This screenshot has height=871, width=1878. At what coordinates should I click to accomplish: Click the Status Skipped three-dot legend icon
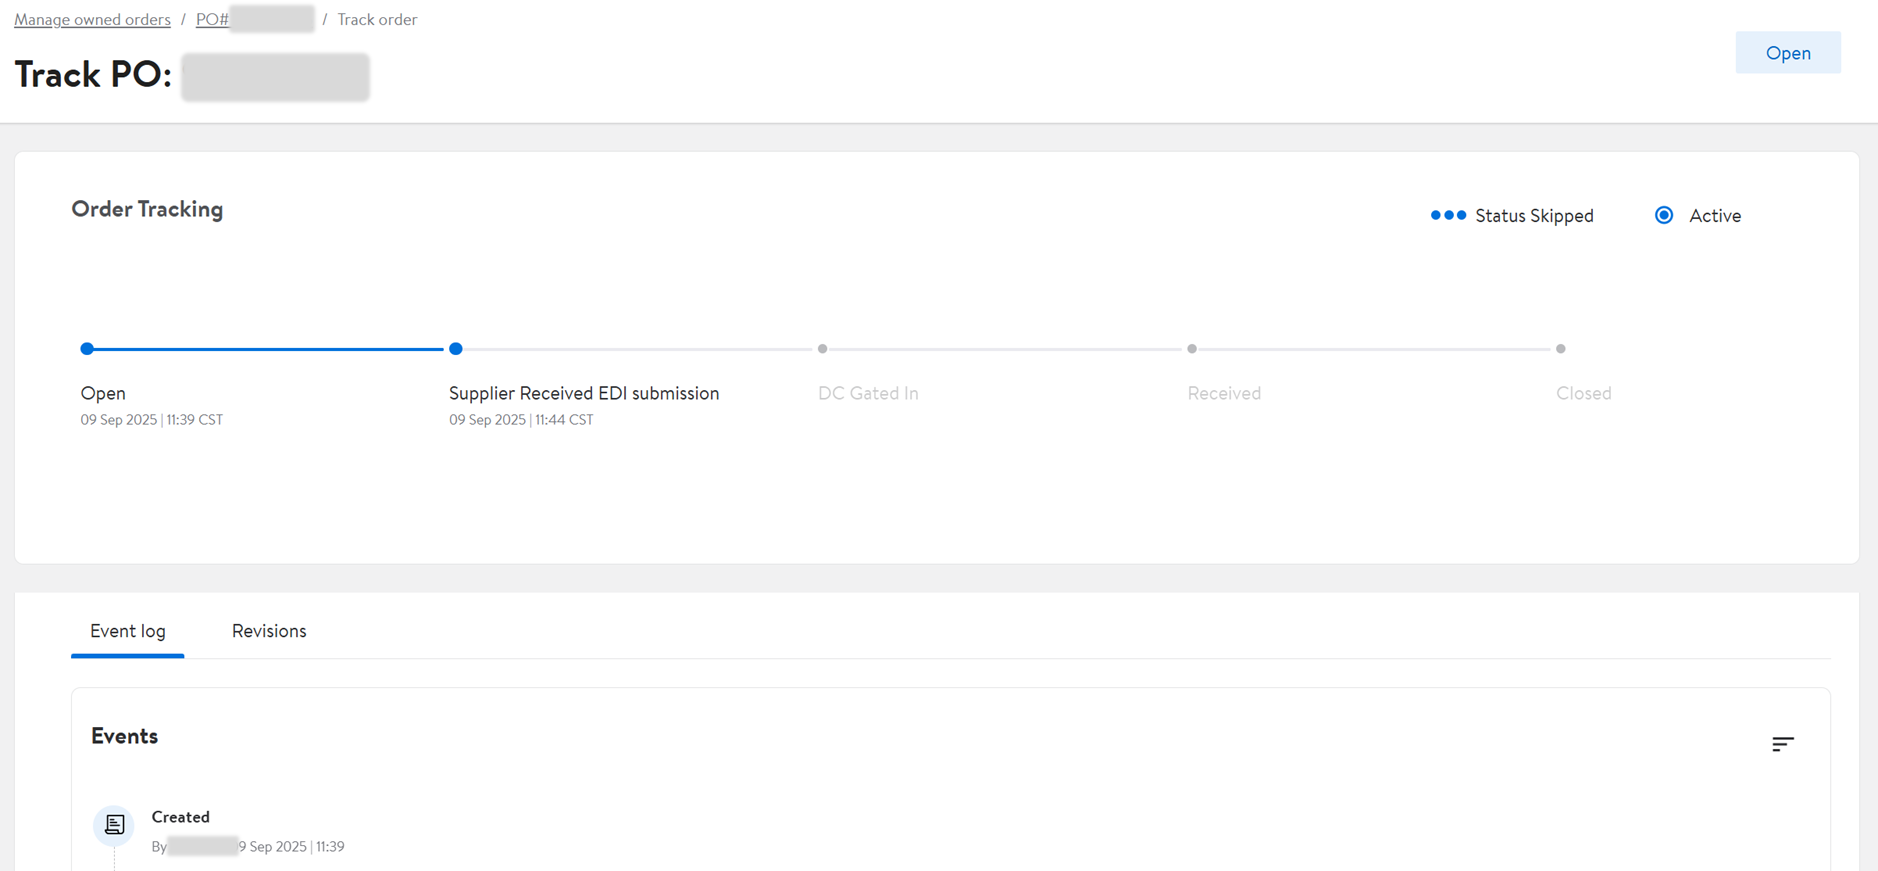[x=1447, y=215]
